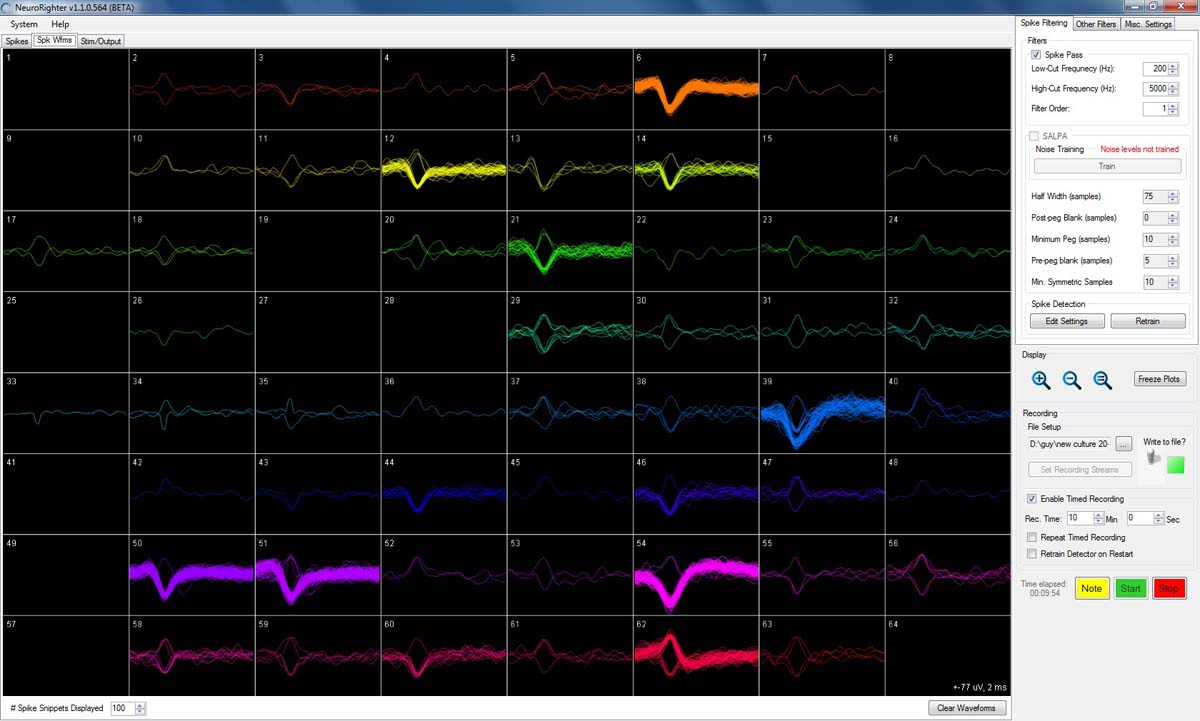Click the green write status indicator square
1200x721 pixels.
(x=1175, y=465)
